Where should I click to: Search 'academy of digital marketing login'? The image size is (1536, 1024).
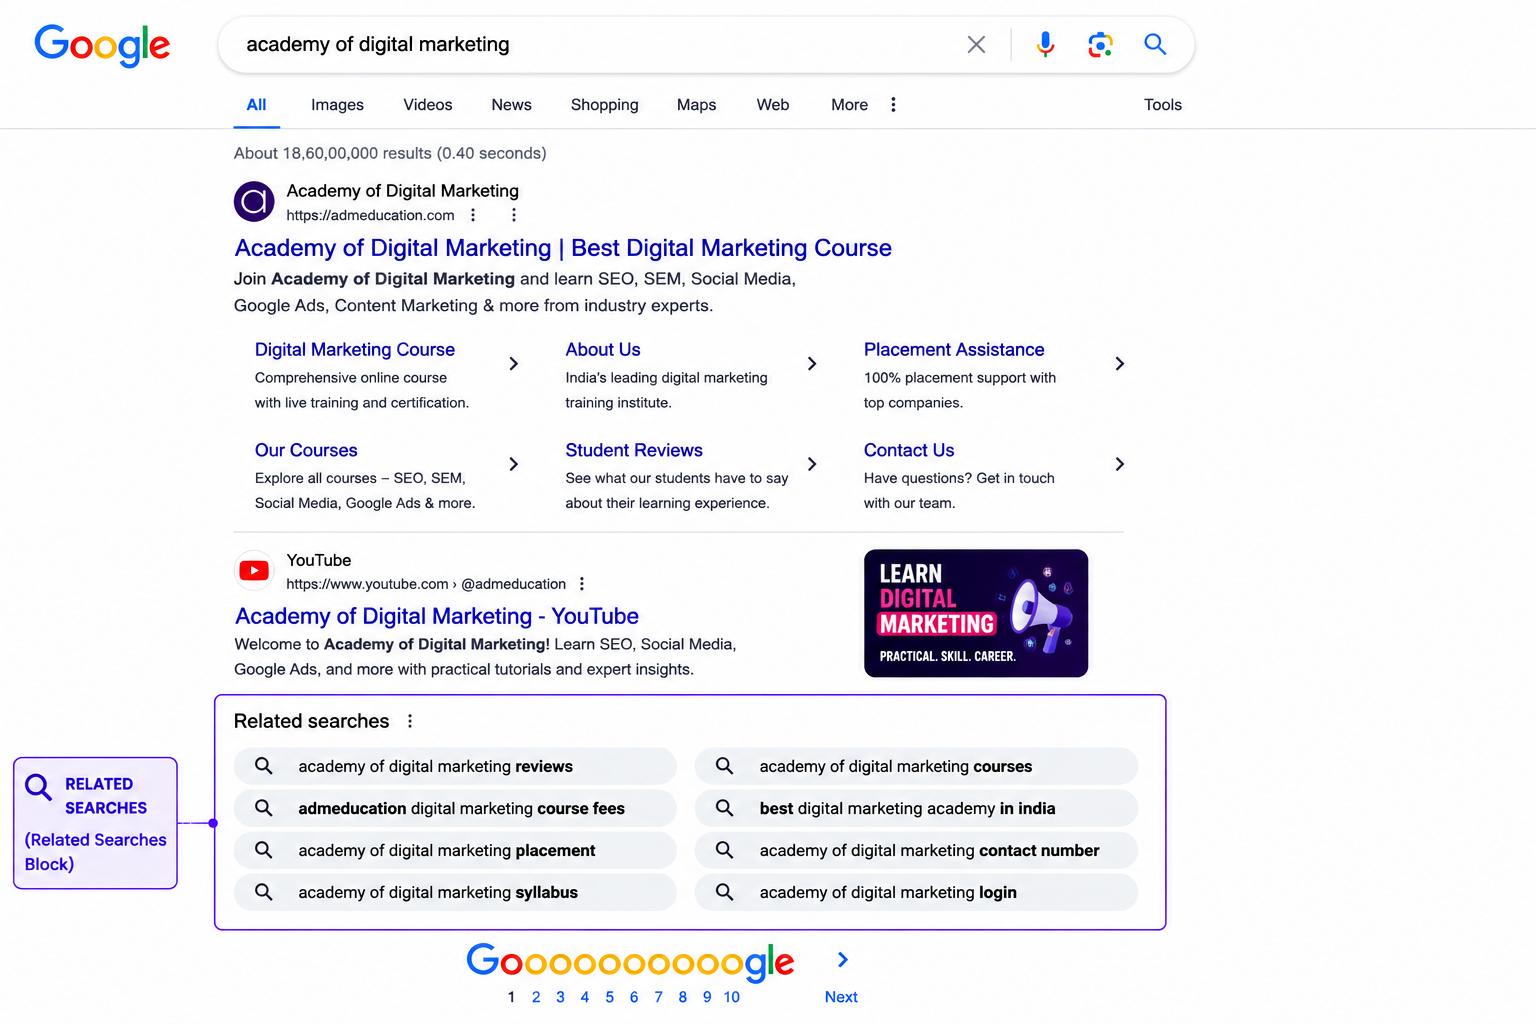(916, 892)
